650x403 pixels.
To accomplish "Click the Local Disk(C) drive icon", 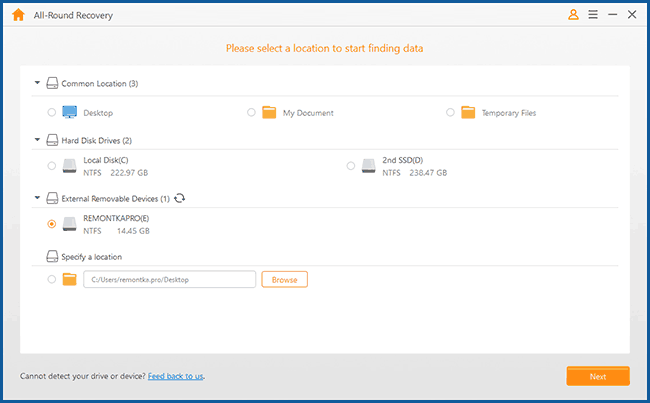I will (69, 166).
